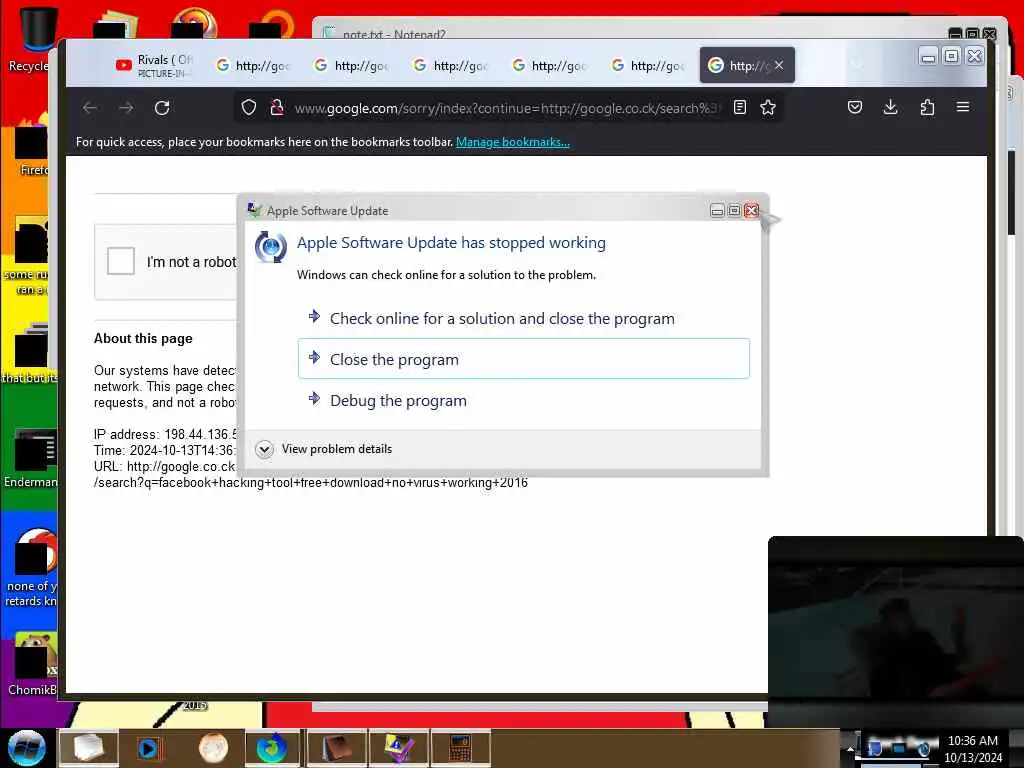Minimize the Firefox window
Screen dimensions: 1024x768
pyautogui.click(x=928, y=57)
